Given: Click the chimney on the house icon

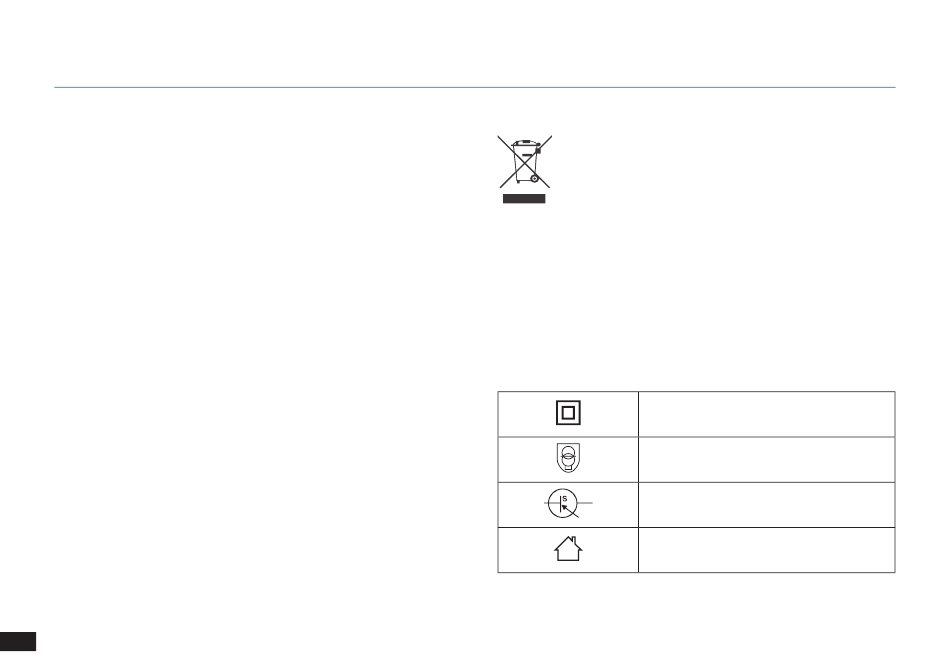Looking at the screenshot, I should tap(573, 539).
